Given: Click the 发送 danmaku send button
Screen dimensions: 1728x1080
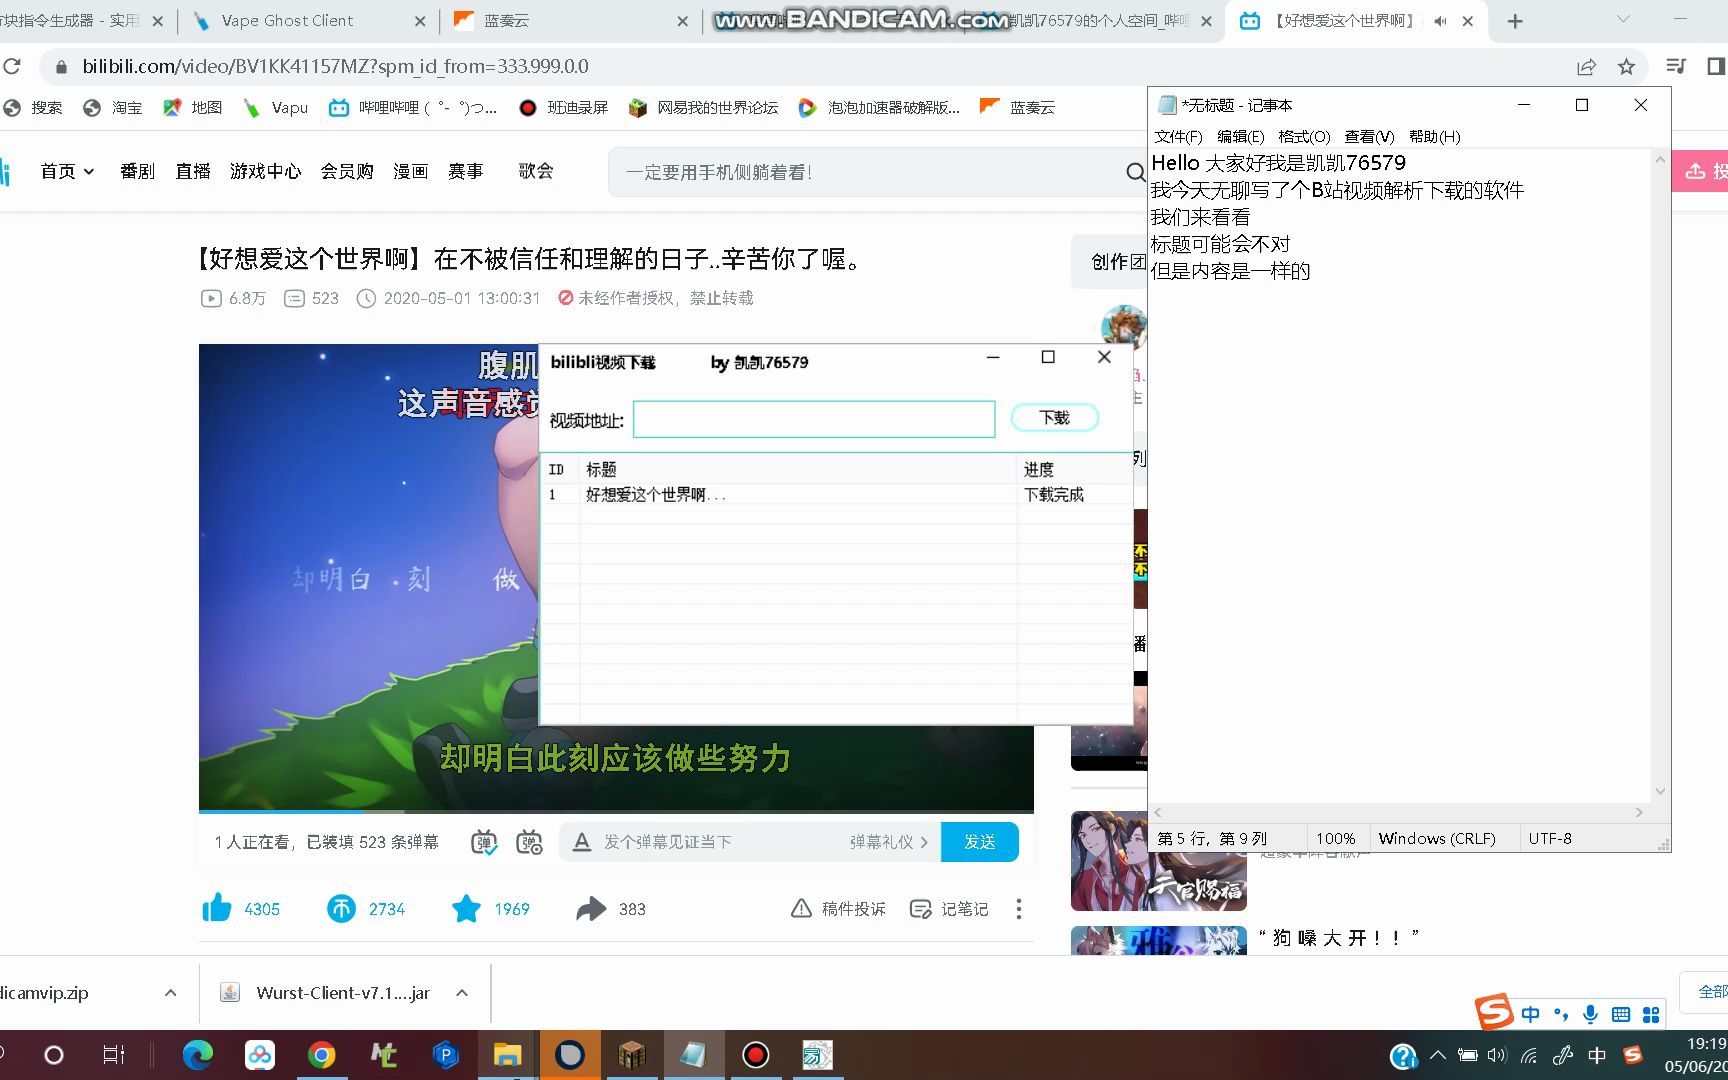Looking at the screenshot, I should (x=979, y=842).
